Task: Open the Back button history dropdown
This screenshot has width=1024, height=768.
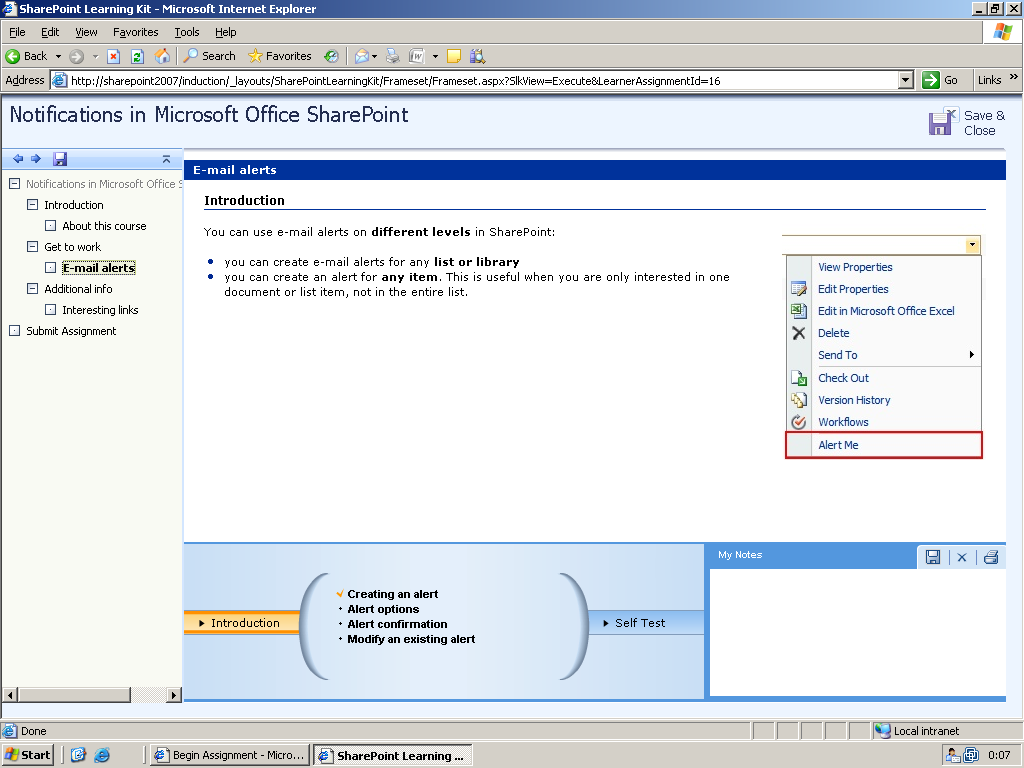Action: click(58, 56)
